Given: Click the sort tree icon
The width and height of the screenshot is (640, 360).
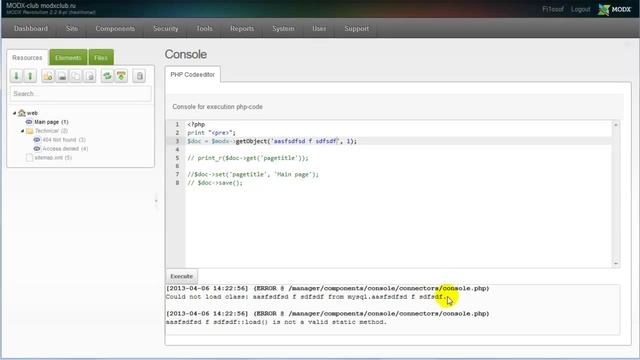Looking at the screenshot, I should [121, 76].
